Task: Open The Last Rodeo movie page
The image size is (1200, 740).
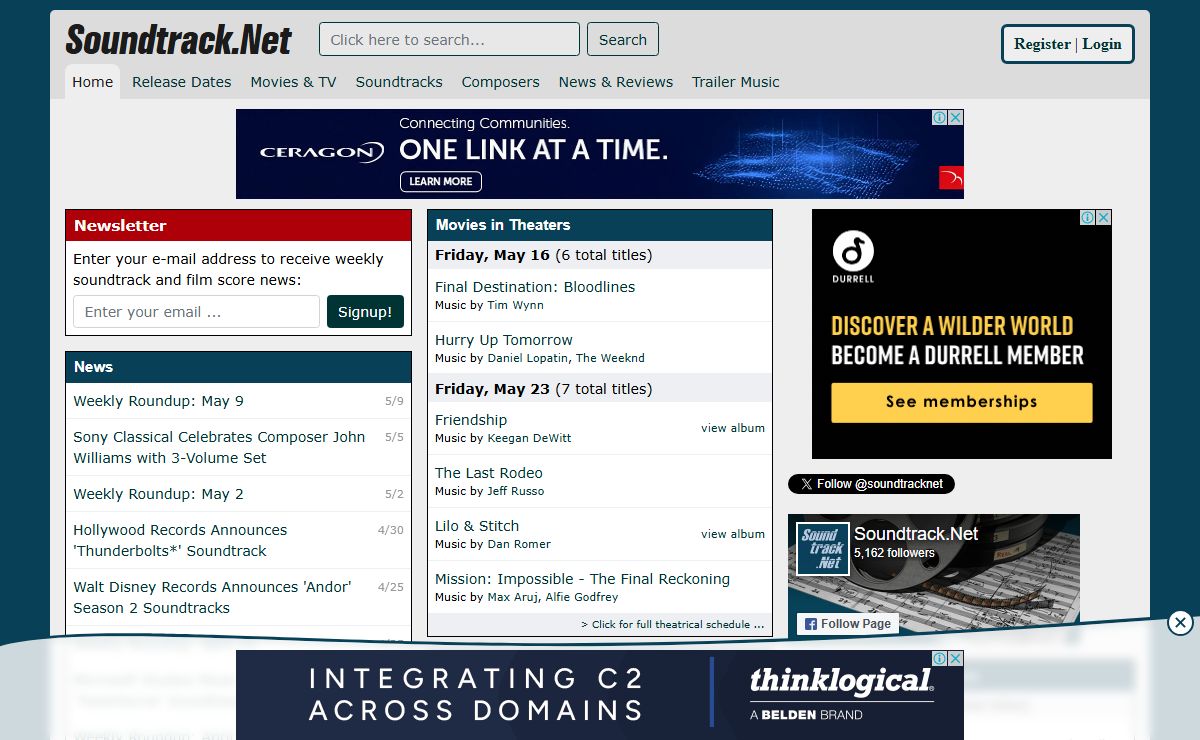Action: 489,473
